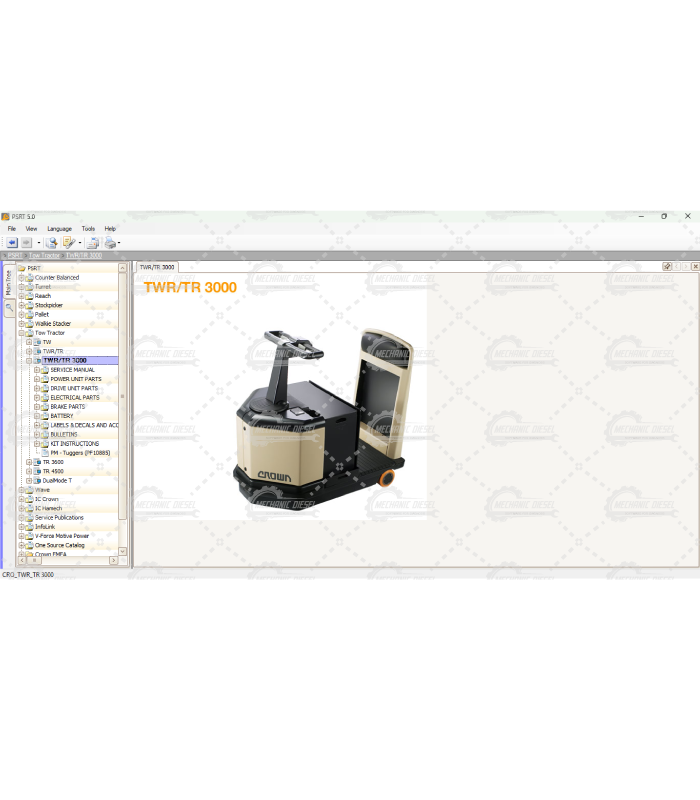Click the blue Back navigation arrow
This screenshot has height=800, width=700.
[11, 243]
